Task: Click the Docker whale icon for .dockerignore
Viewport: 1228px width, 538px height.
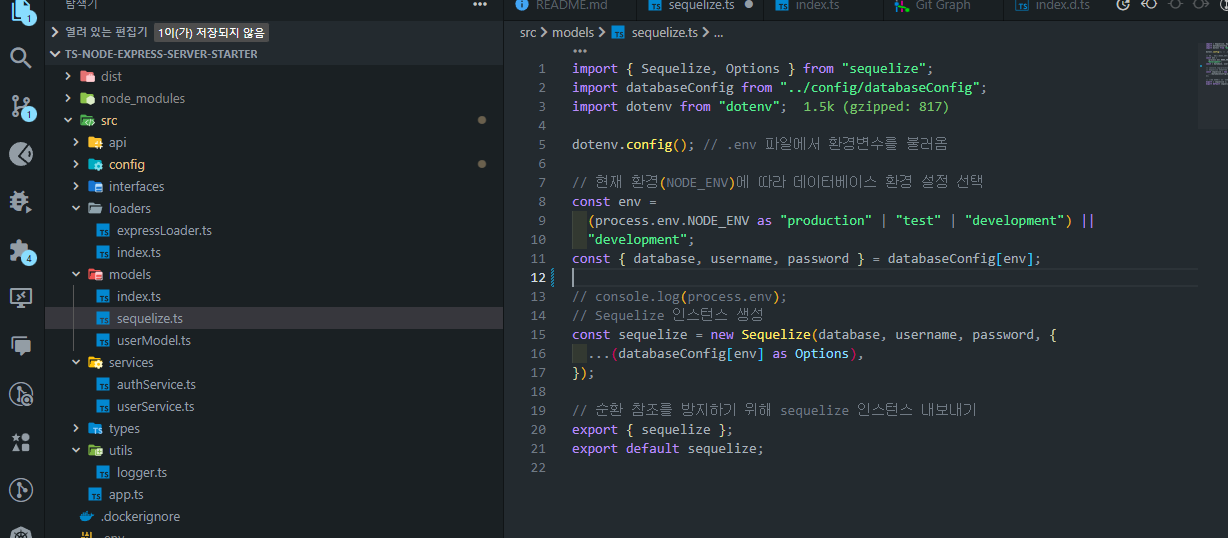Action: pyautogui.click(x=87, y=516)
